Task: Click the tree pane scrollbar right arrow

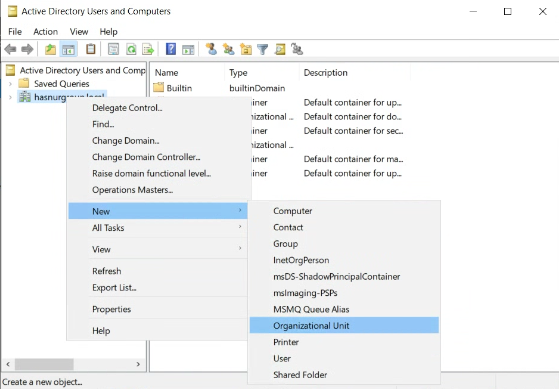Action: [138, 364]
